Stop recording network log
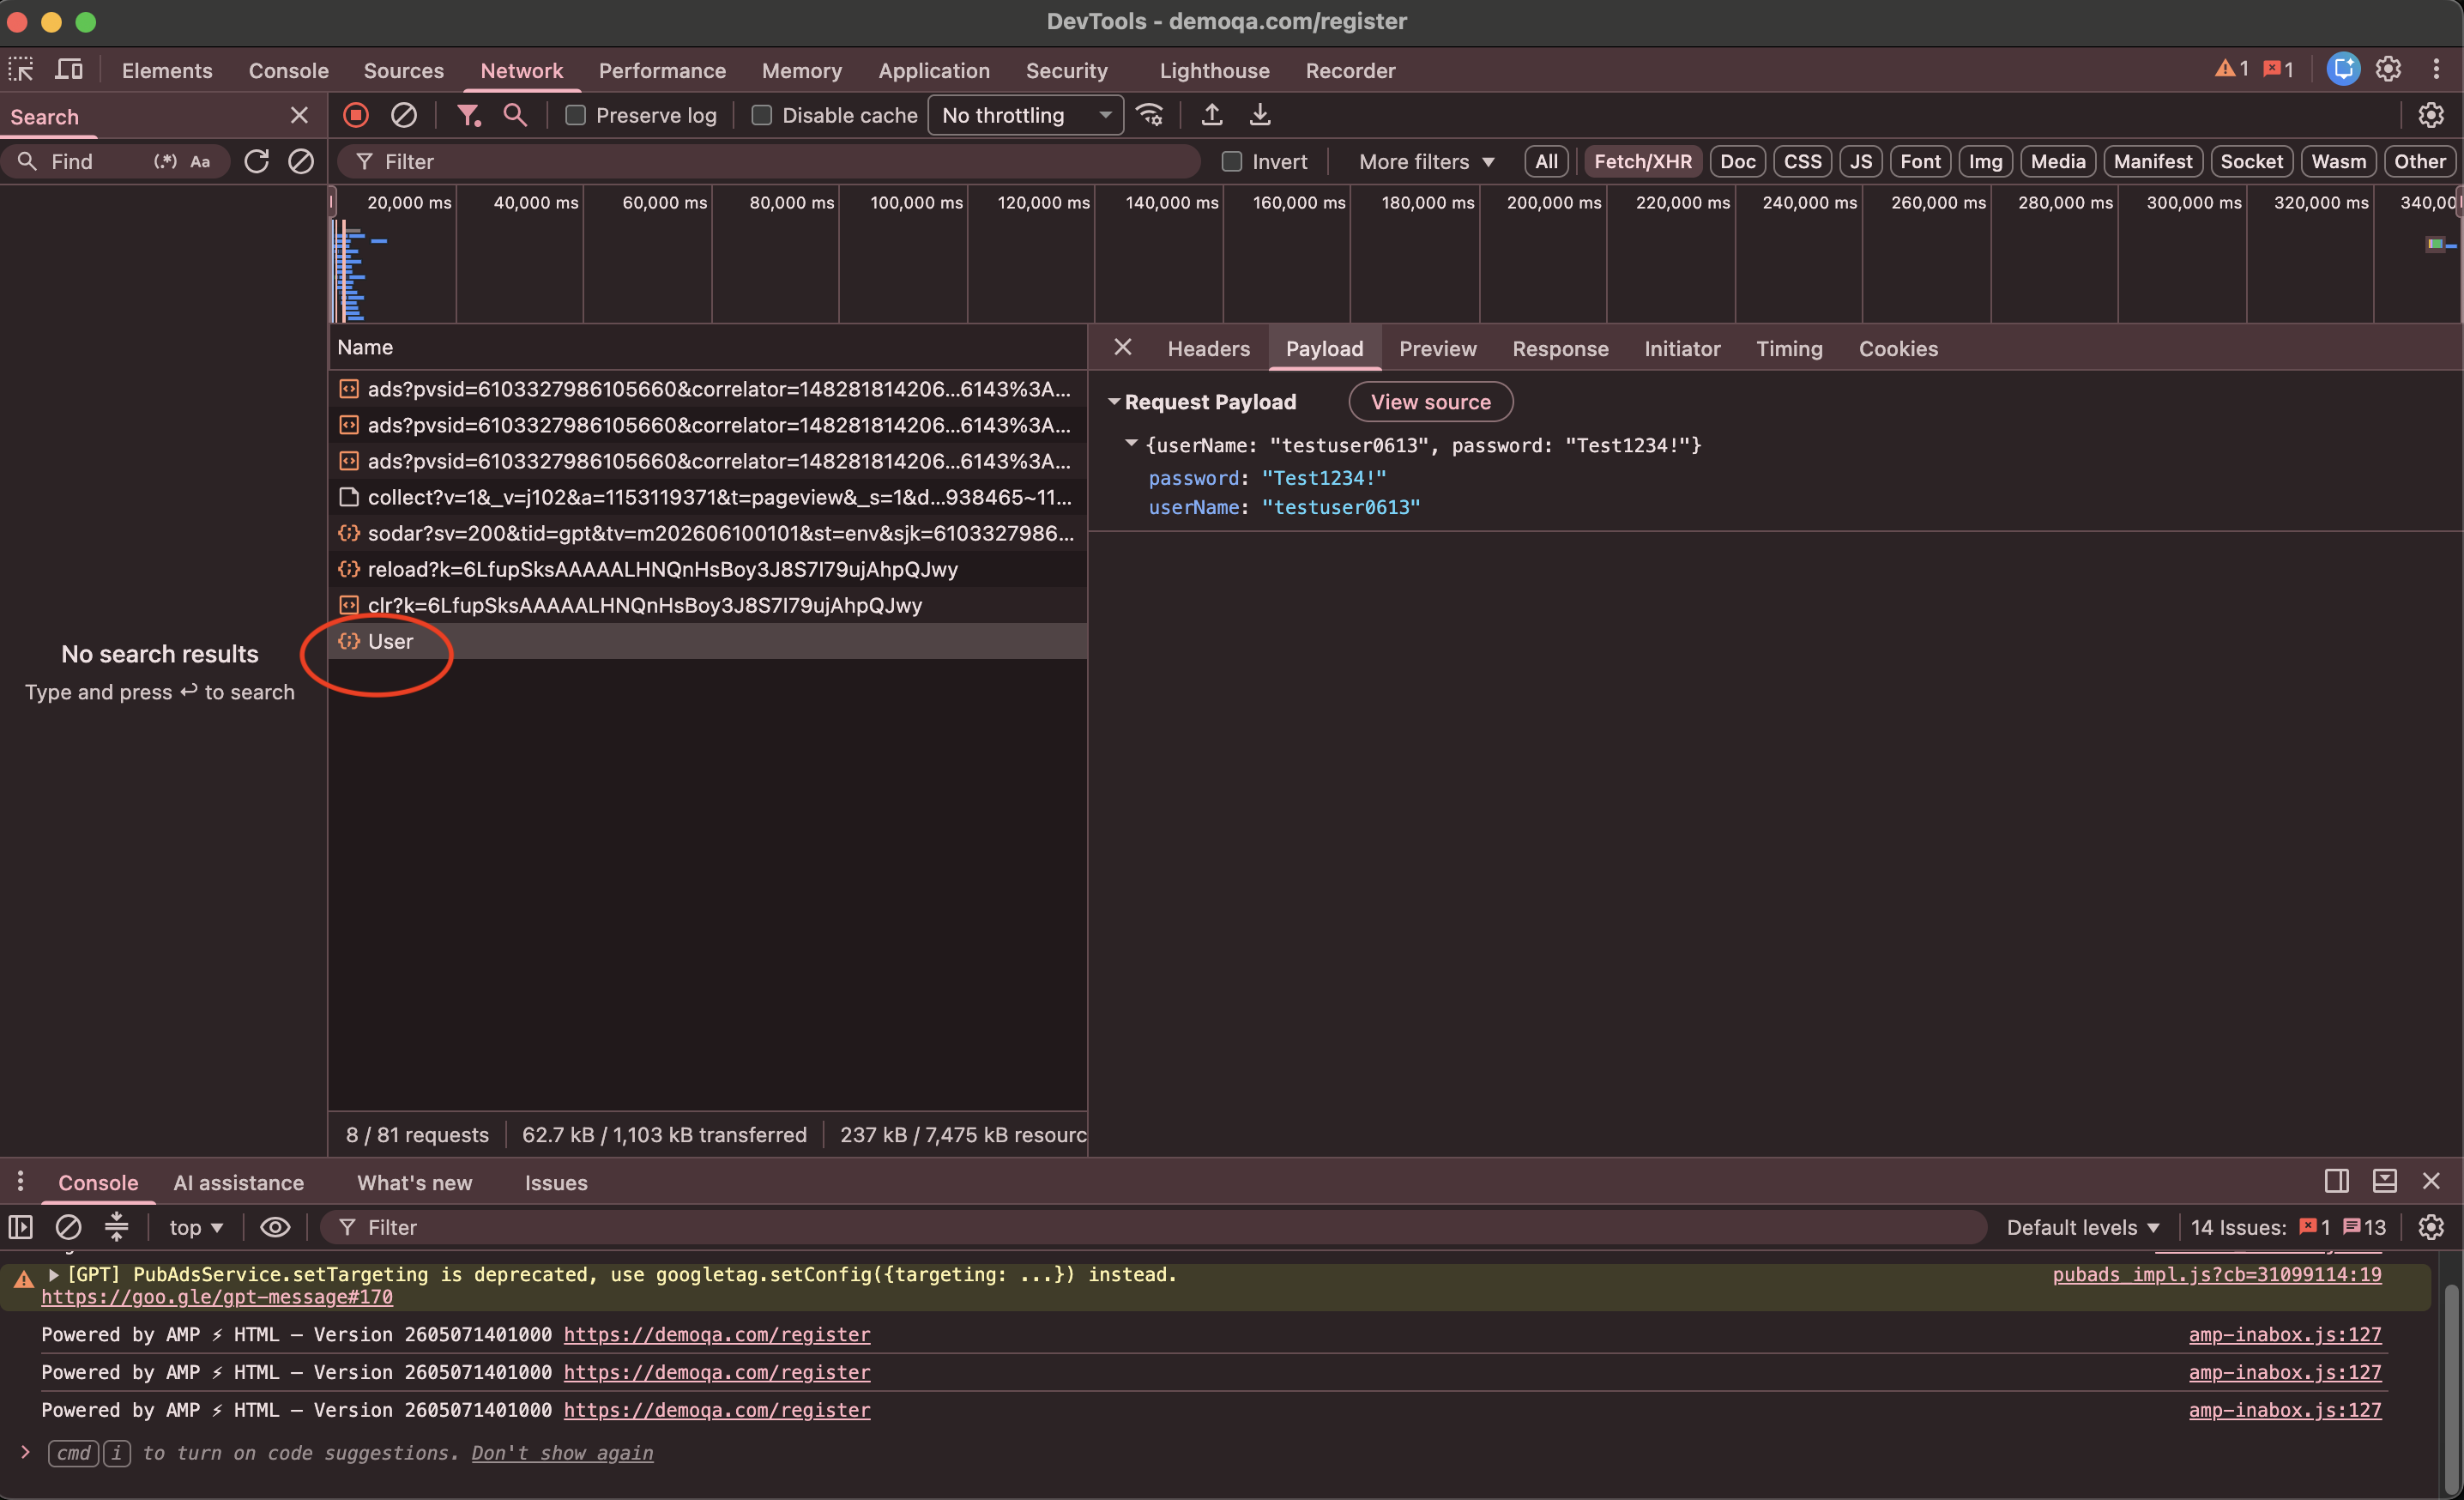2464x1500 pixels. tap(355, 115)
